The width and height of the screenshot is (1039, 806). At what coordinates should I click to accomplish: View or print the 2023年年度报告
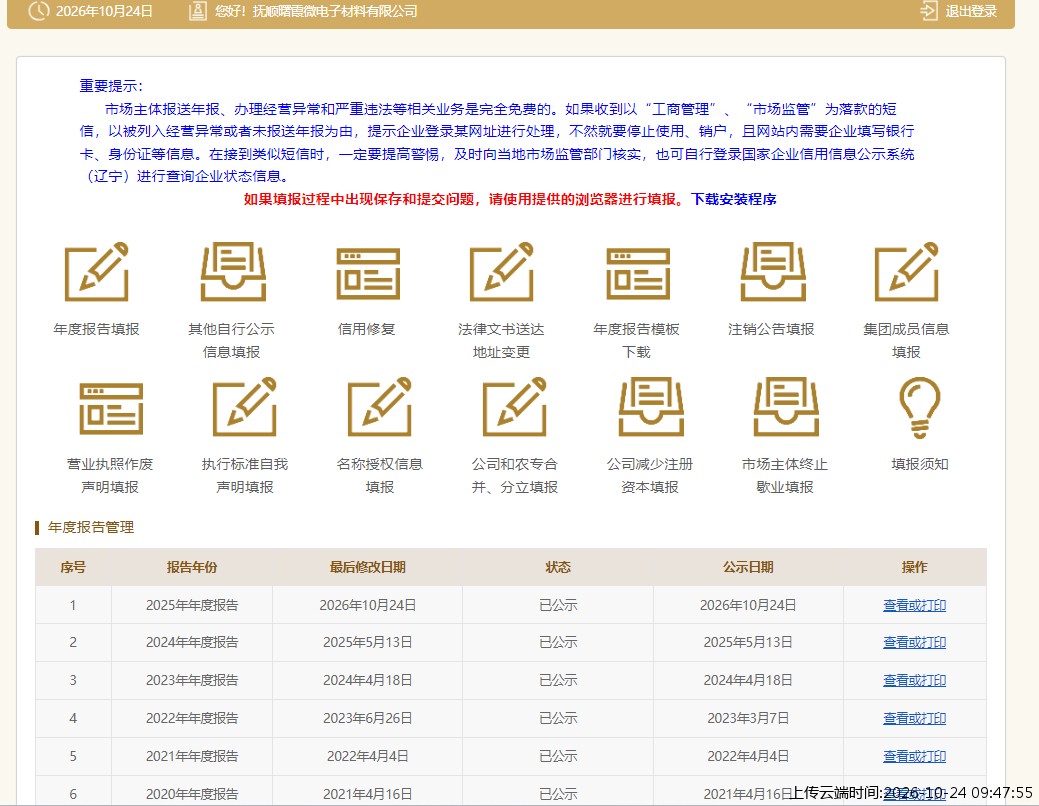(914, 680)
